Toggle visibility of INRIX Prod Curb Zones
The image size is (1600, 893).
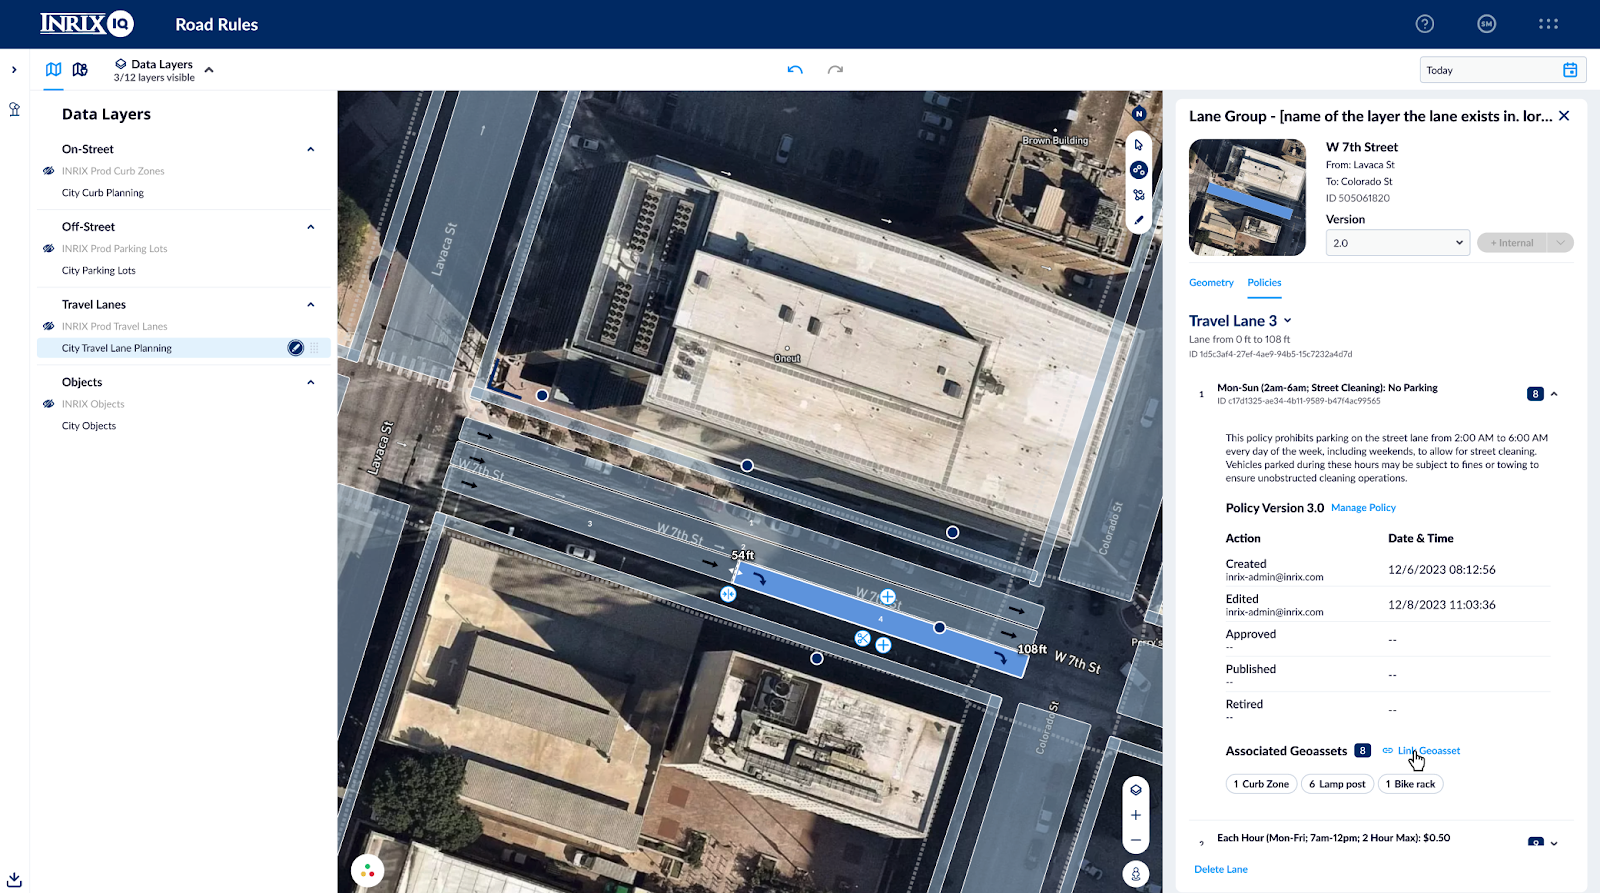coord(49,171)
